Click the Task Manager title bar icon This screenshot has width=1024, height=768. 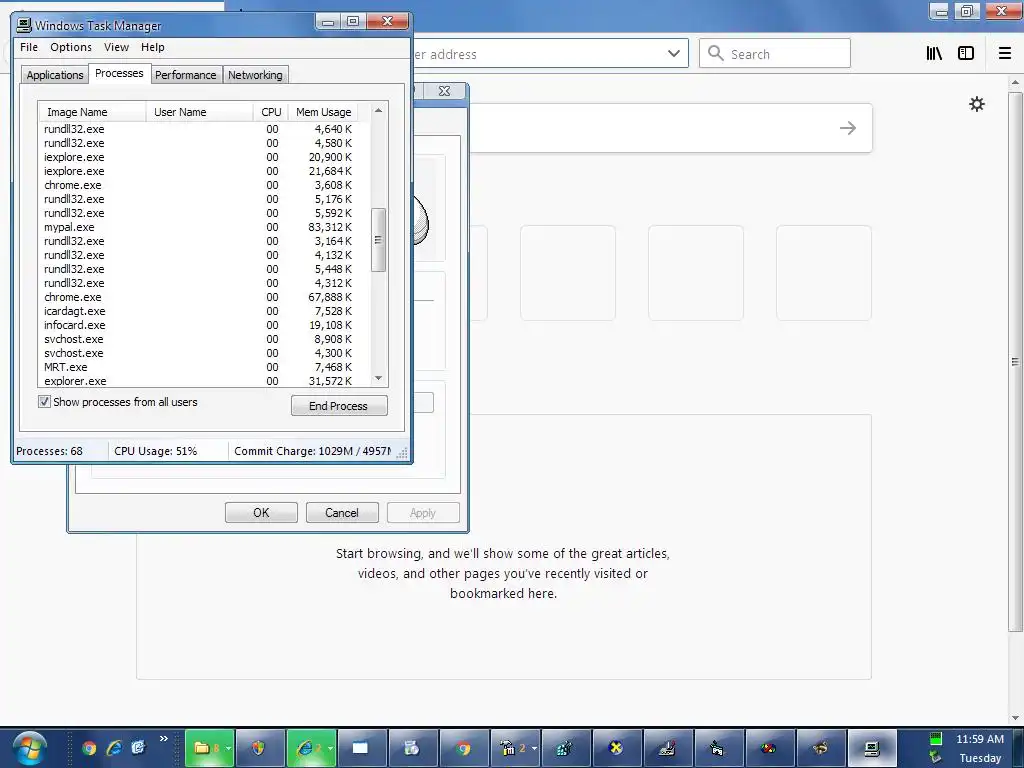24,25
